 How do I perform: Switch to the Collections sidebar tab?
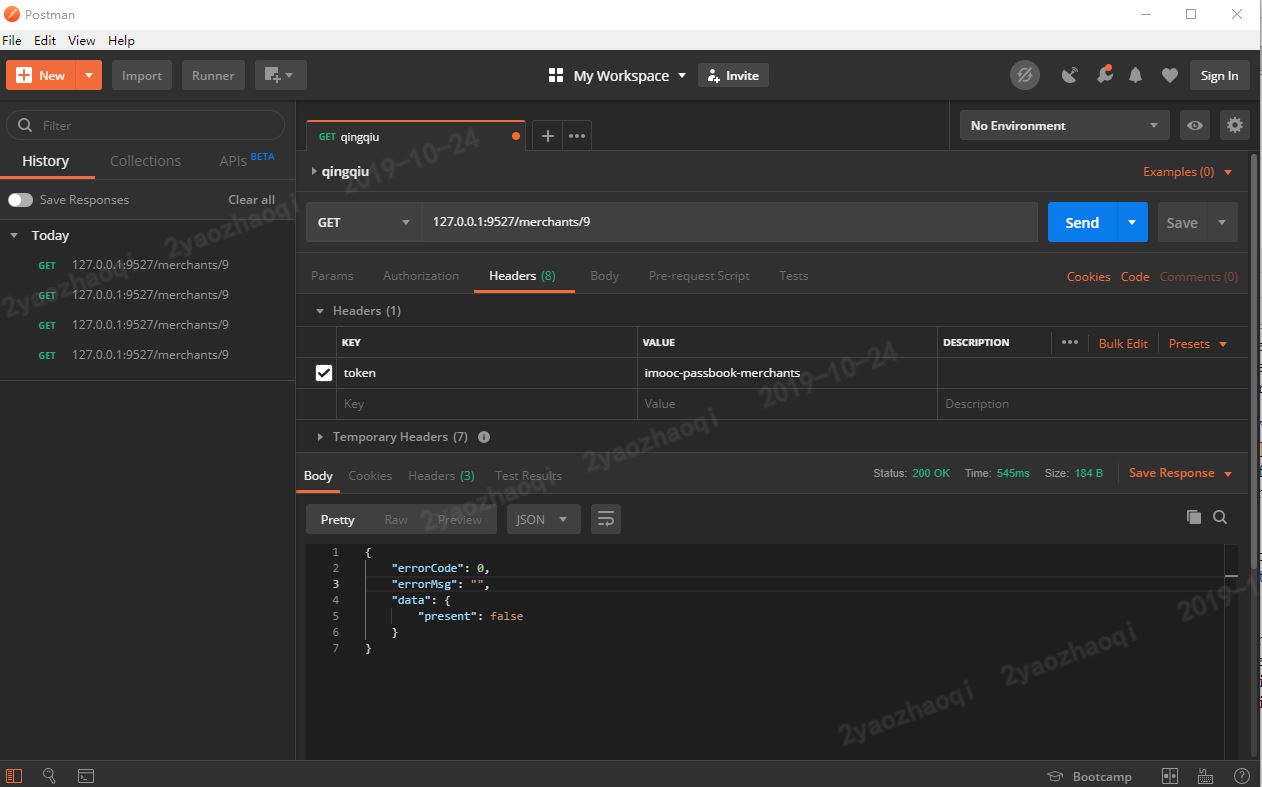[145, 161]
